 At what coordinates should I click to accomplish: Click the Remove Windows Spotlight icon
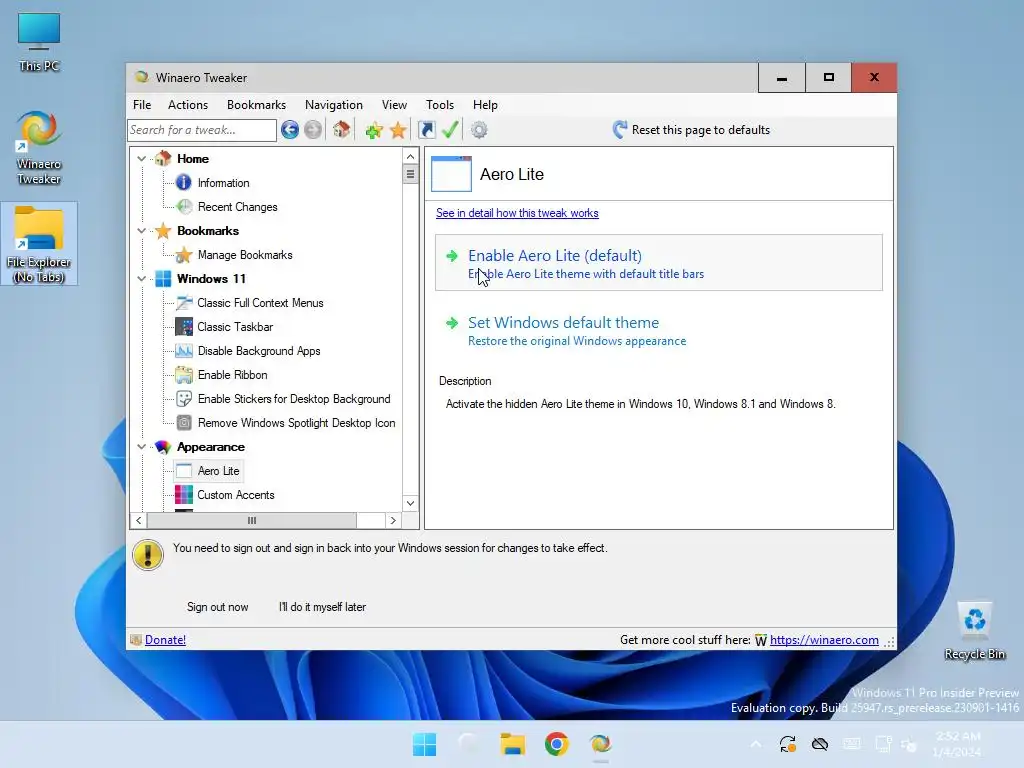tap(184, 423)
